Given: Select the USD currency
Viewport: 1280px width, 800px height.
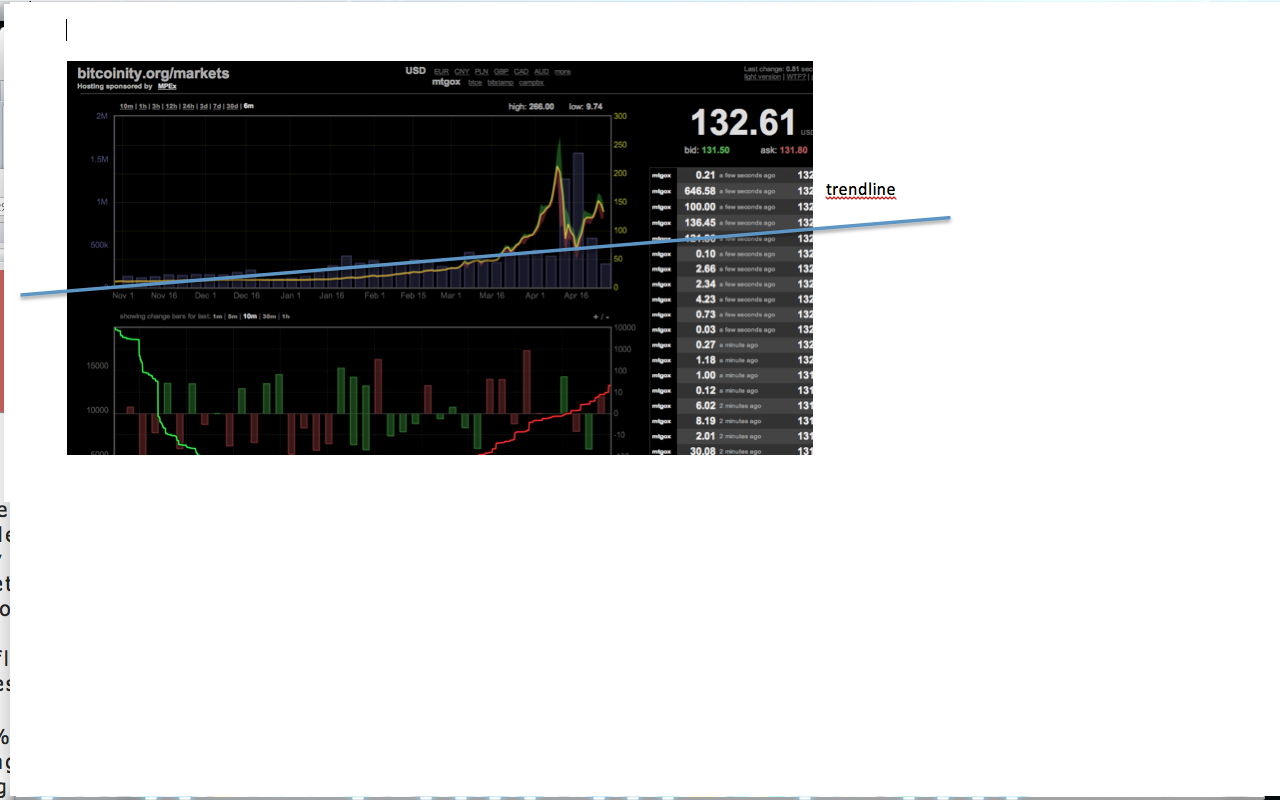Looking at the screenshot, I should pos(415,71).
